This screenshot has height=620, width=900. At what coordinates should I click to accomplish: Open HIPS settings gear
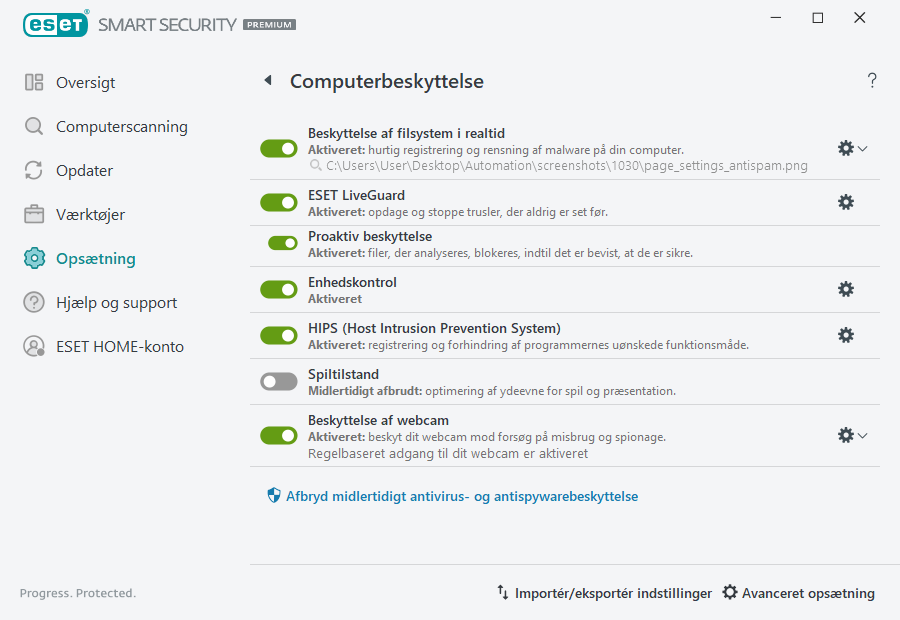coord(846,335)
